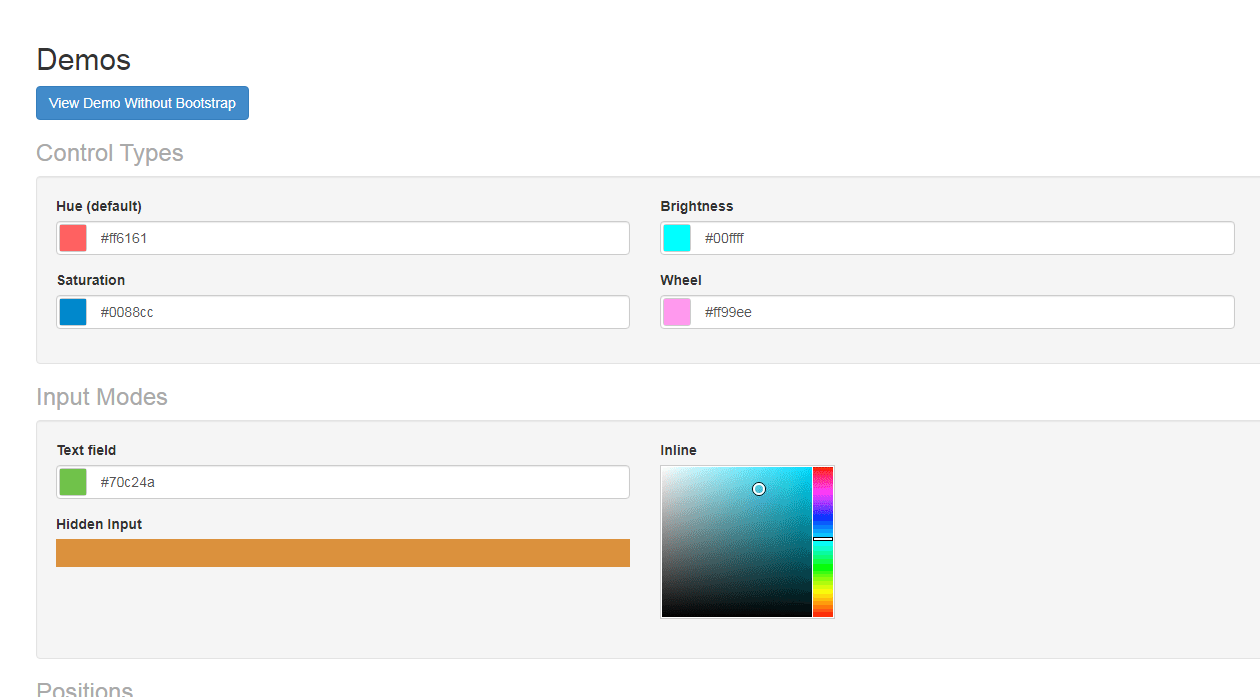Click the inline hue slider marker

823,539
